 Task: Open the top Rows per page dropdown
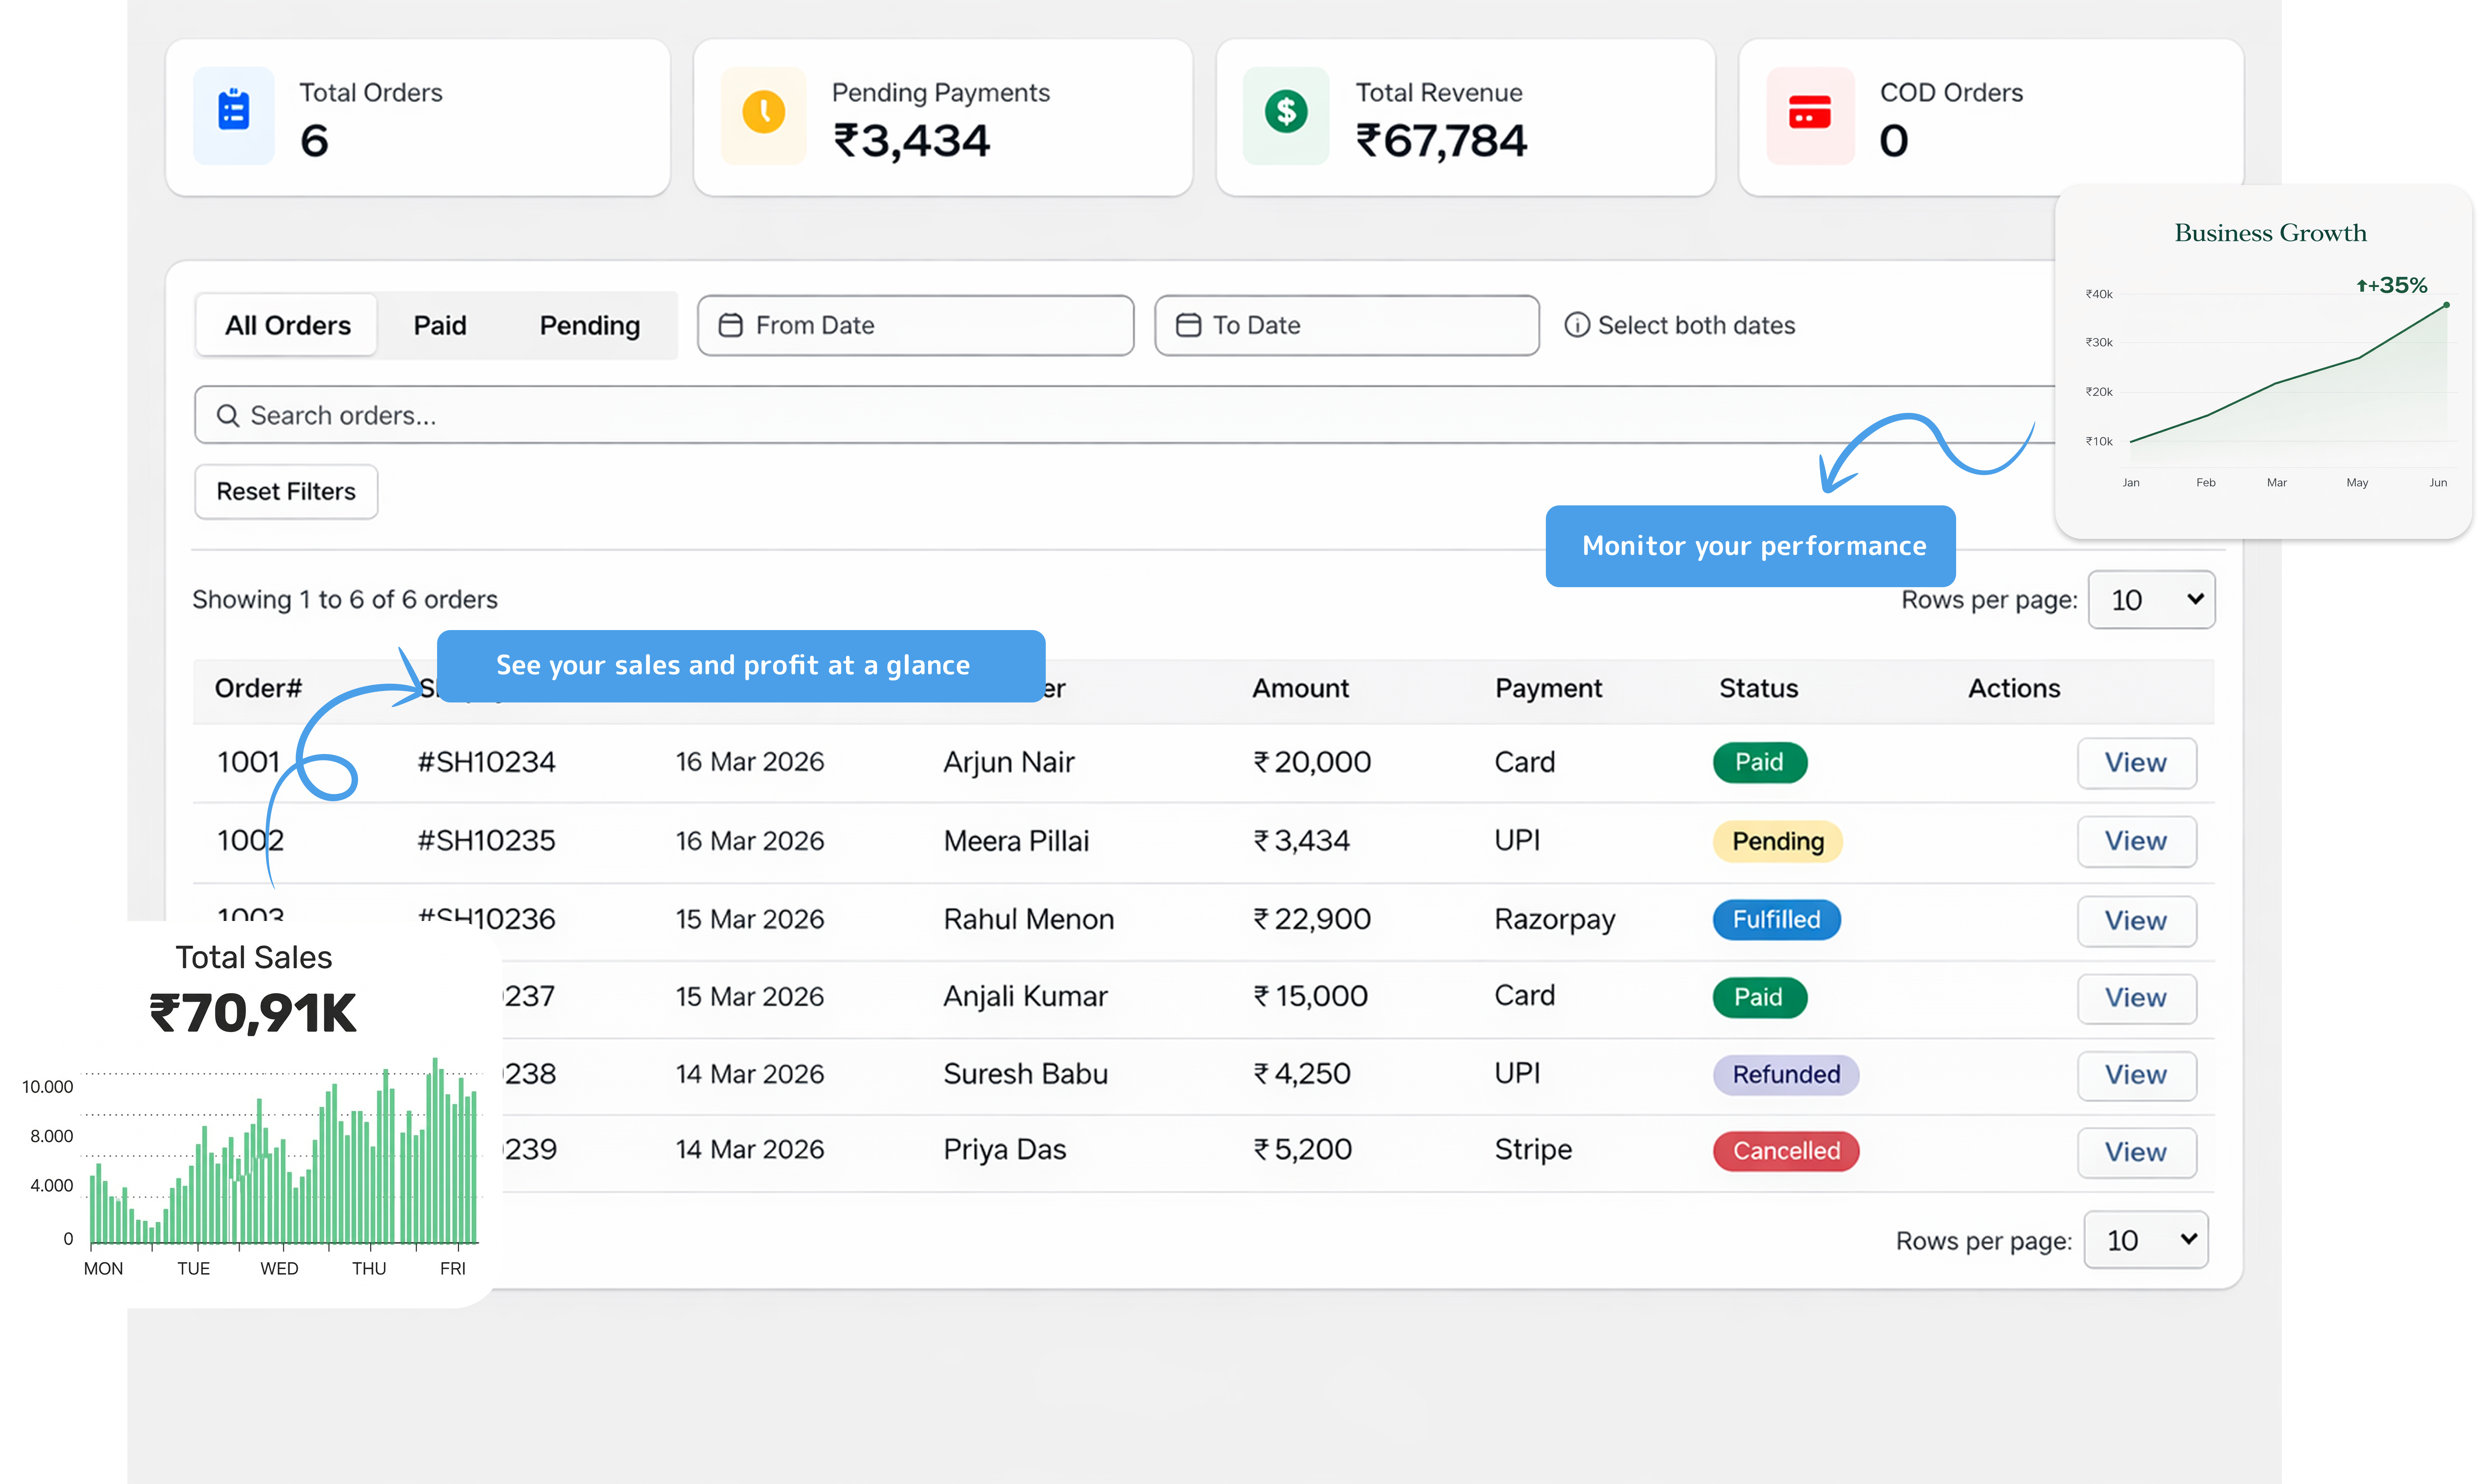click(2151, 599)
